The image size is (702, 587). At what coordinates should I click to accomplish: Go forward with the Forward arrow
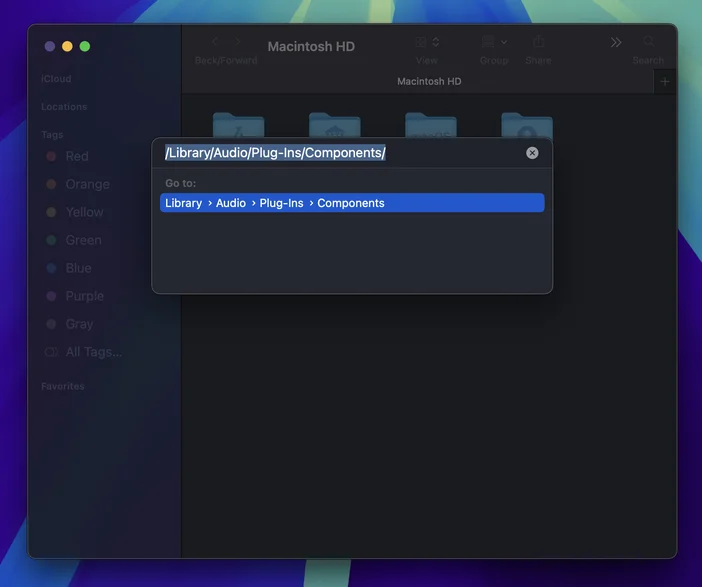coord(238,42)
